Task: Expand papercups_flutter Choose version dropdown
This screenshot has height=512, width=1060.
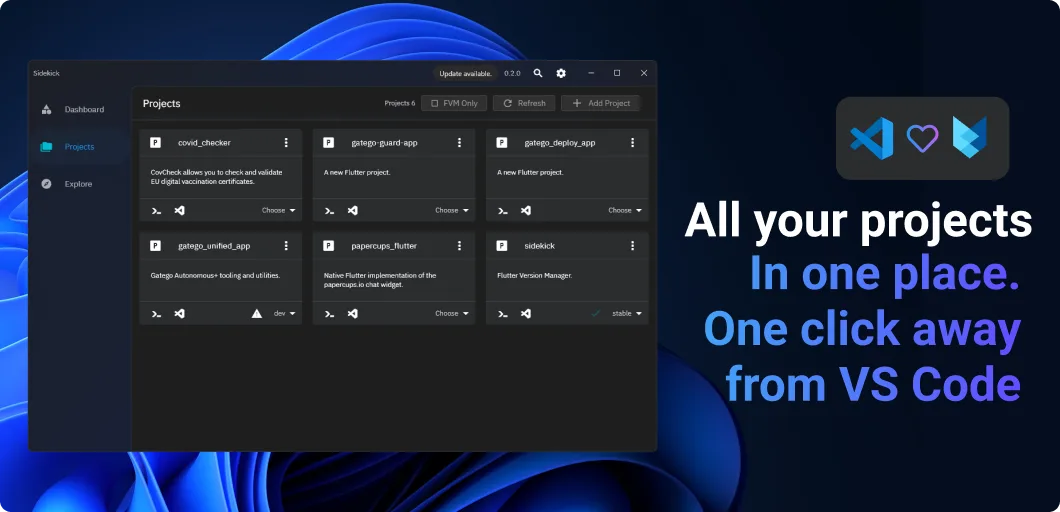Action: point(452,313)
